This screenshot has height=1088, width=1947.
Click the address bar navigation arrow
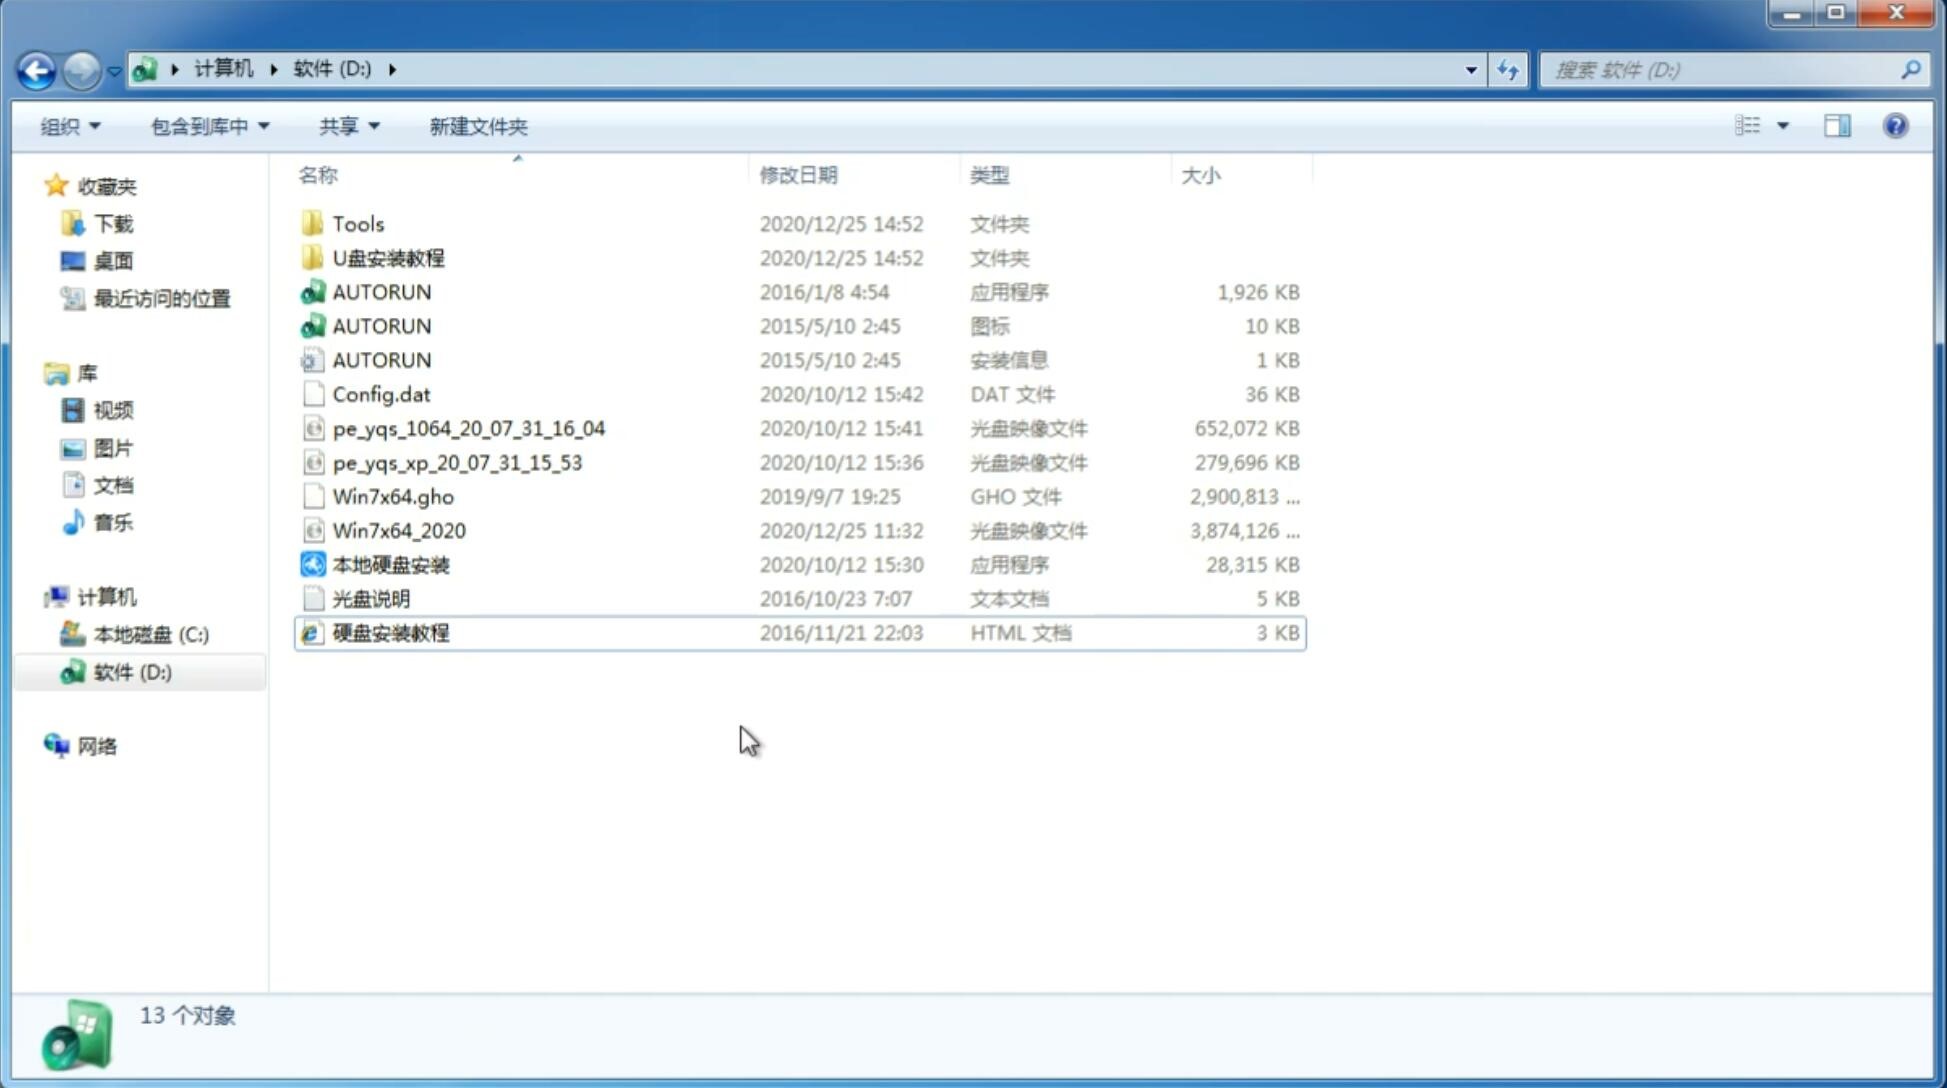[x=1471, y=68]
